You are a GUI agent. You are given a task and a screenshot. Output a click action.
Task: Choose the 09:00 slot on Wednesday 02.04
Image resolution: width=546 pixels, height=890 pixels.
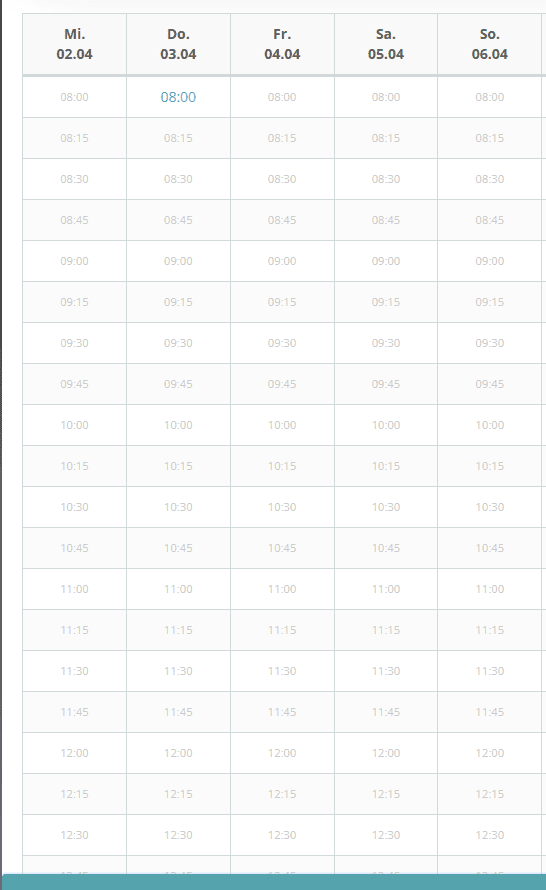pos(74,261)
